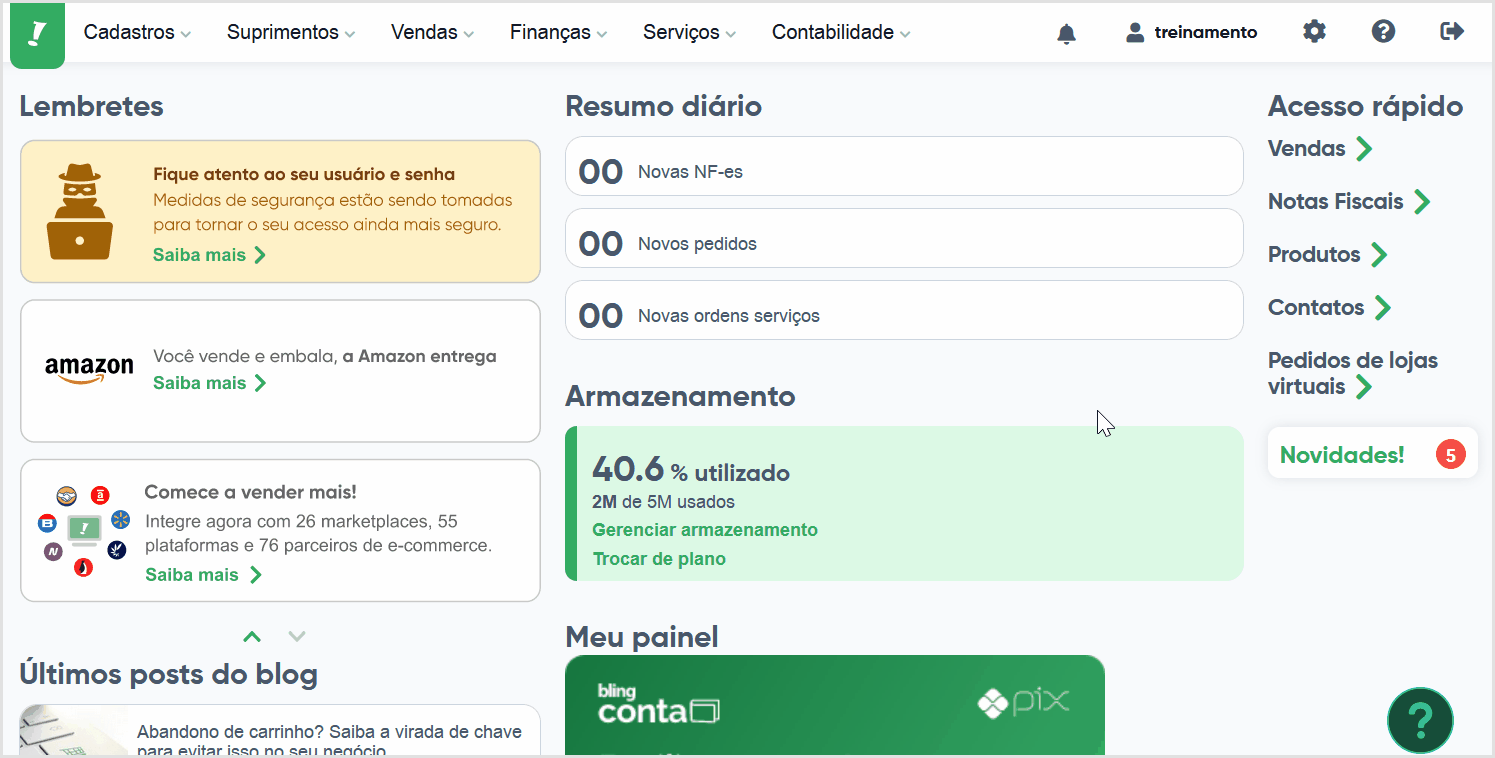
Task: Click the red badge showing 5
Action: pyautogui.click(x=1450, y=455)
